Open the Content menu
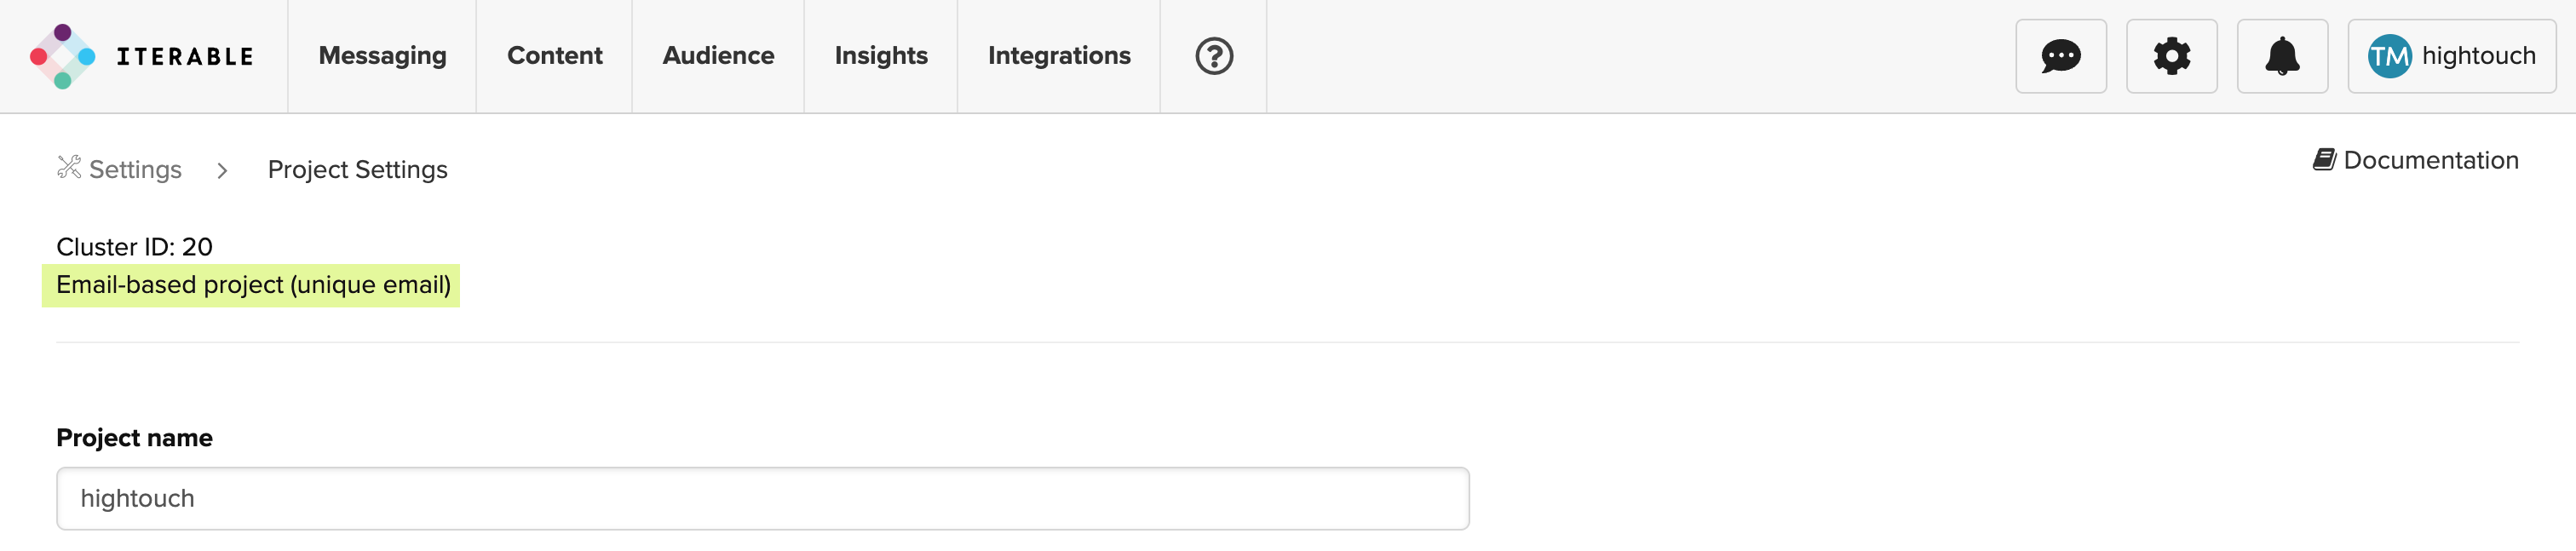The height and width of the screenshot is (551, 2576). pyautogui.click(x=555, y=56)
